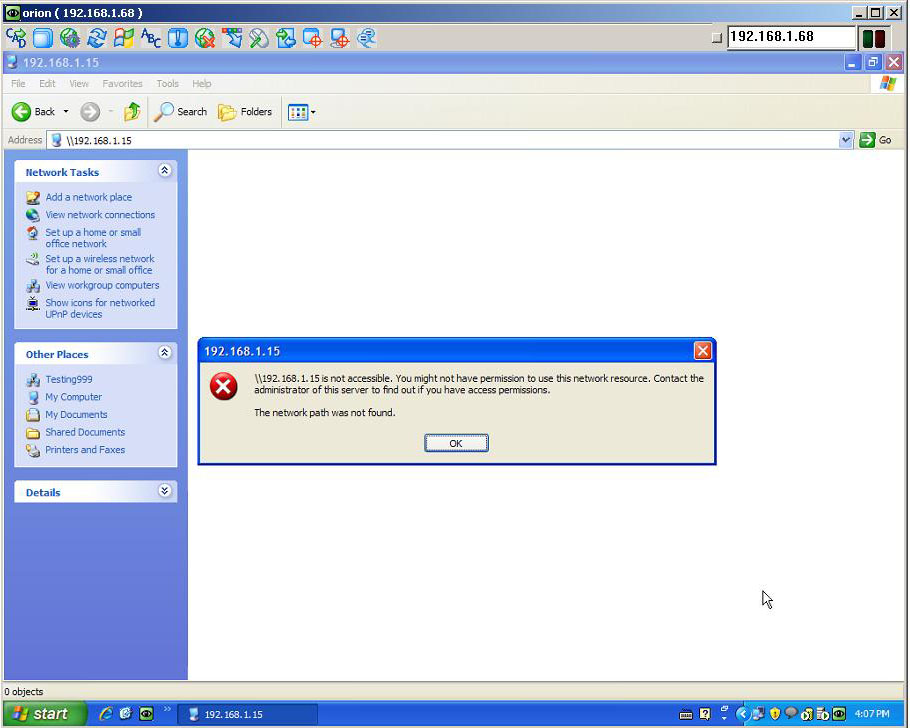This screenshot has height=728, width=910.
Task: Click the keyboard language bar icon
Action: point(685,714)
